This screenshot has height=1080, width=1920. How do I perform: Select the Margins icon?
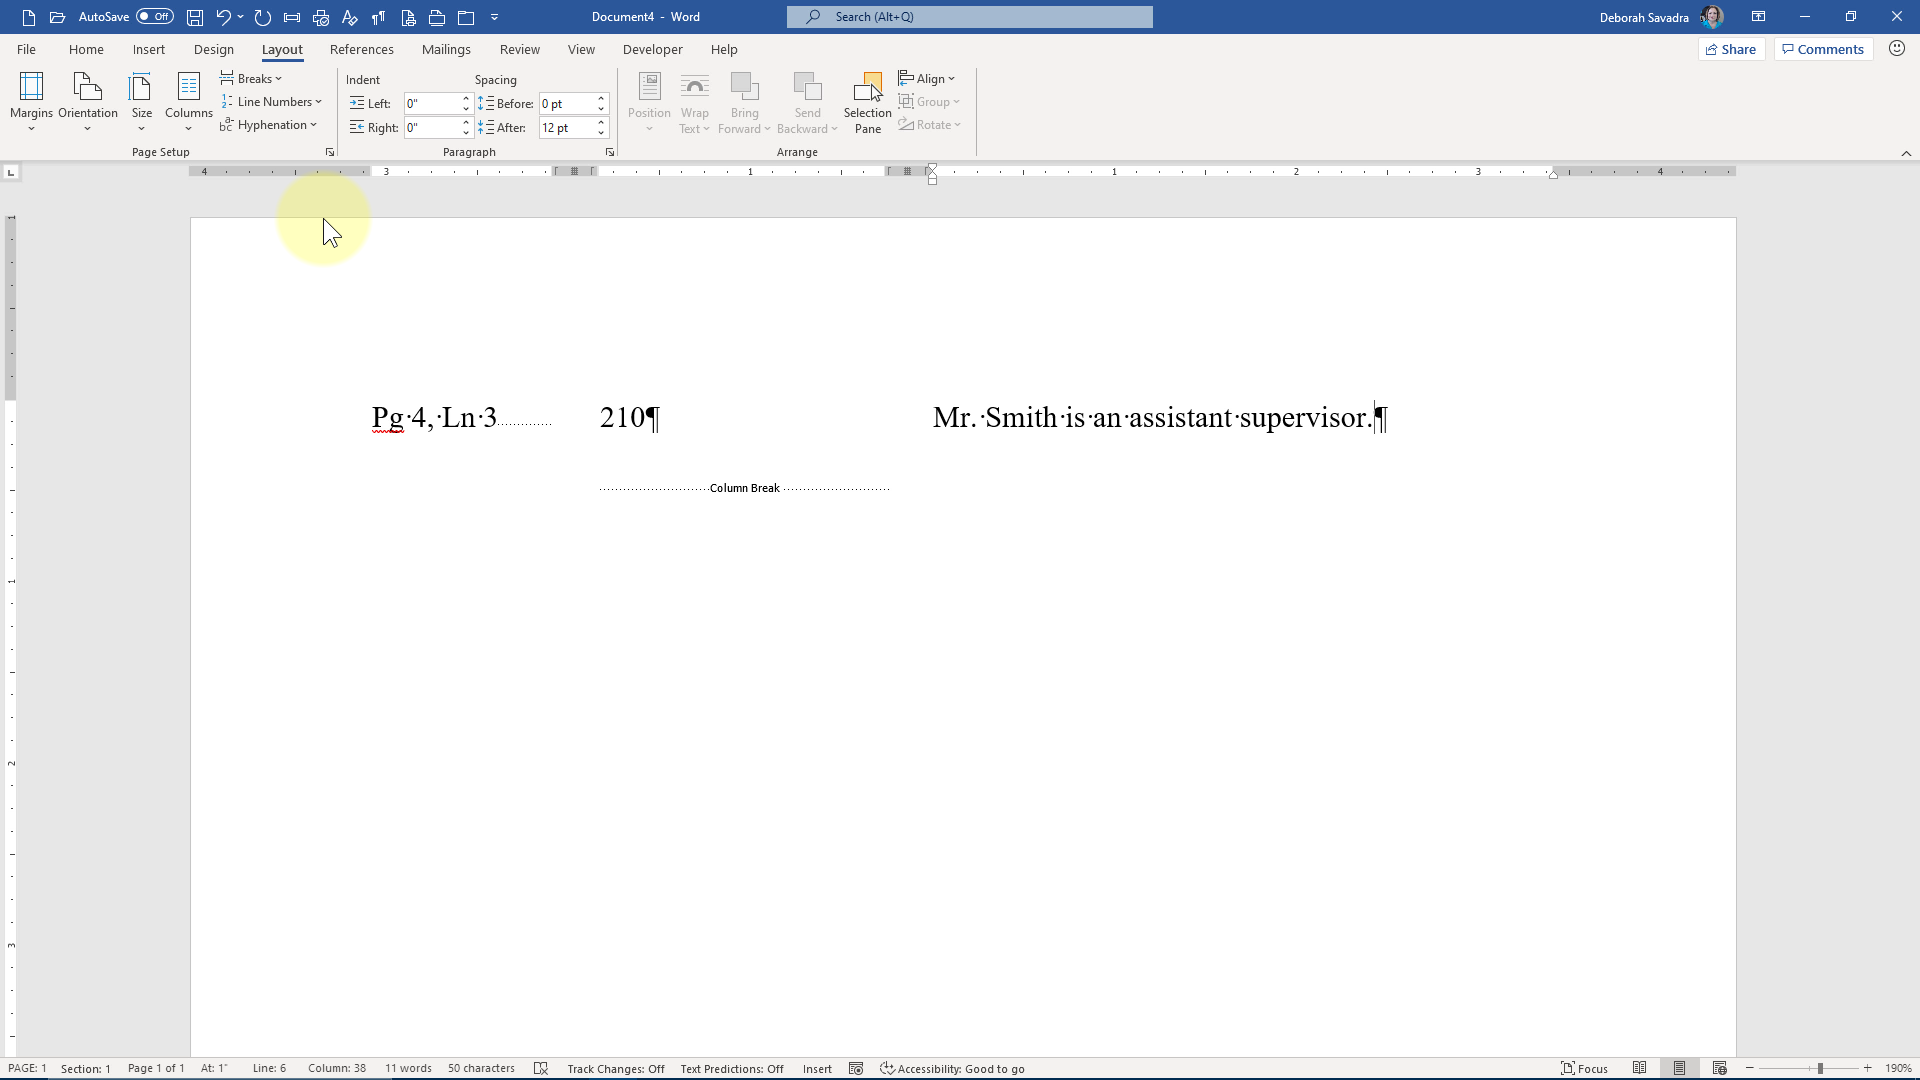click(x=31, y=100)
